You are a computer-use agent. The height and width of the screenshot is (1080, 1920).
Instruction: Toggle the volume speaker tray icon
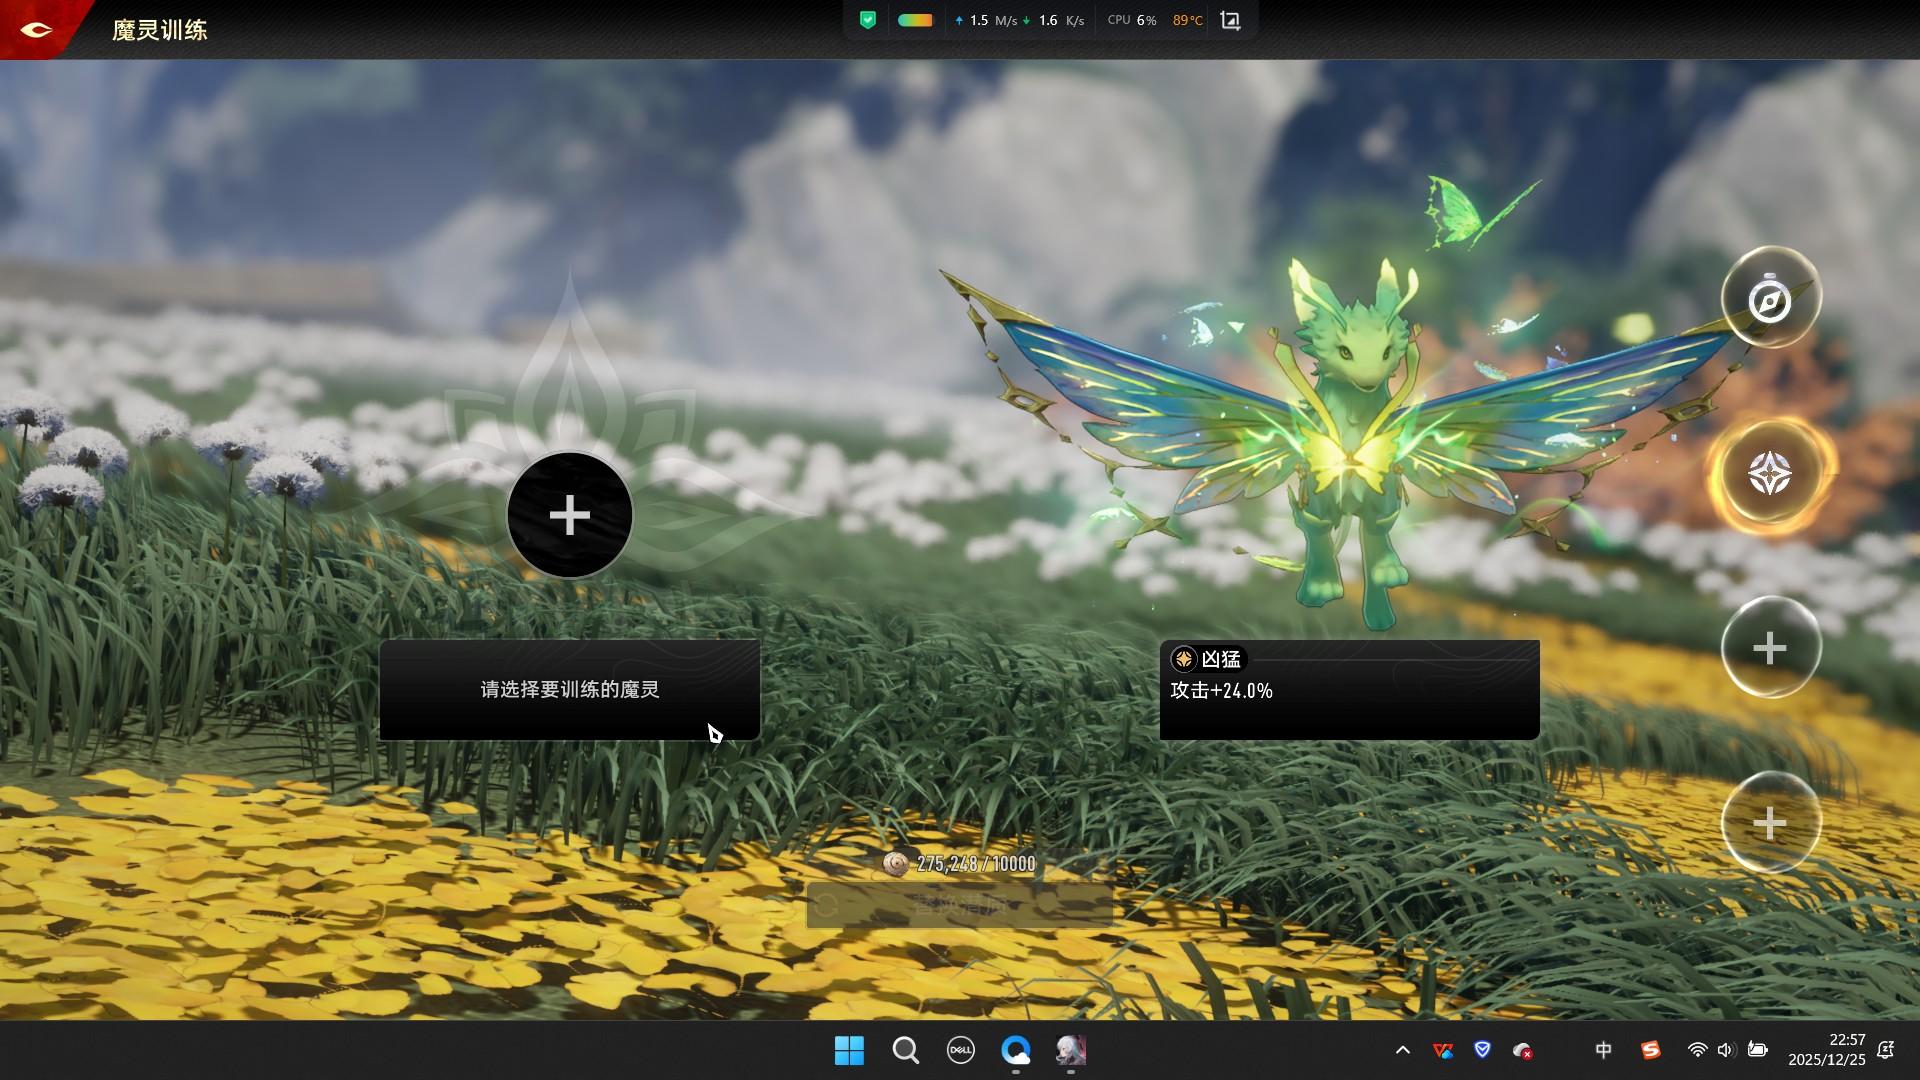(x=1725, y=1050)
